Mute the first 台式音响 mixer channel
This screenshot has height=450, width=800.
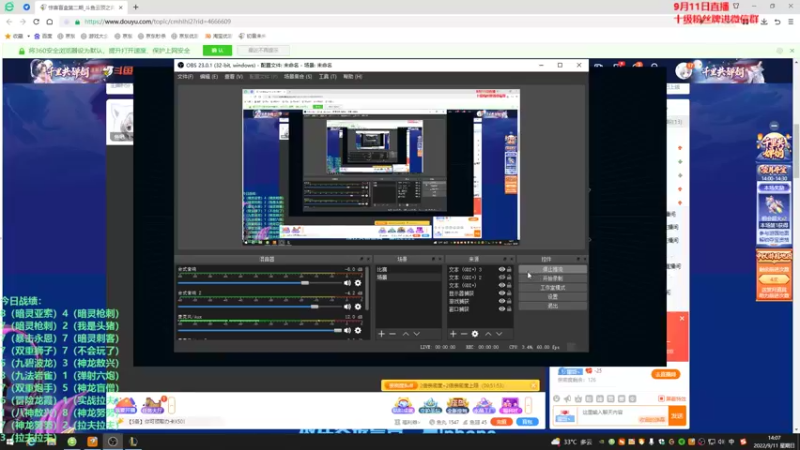347,283
